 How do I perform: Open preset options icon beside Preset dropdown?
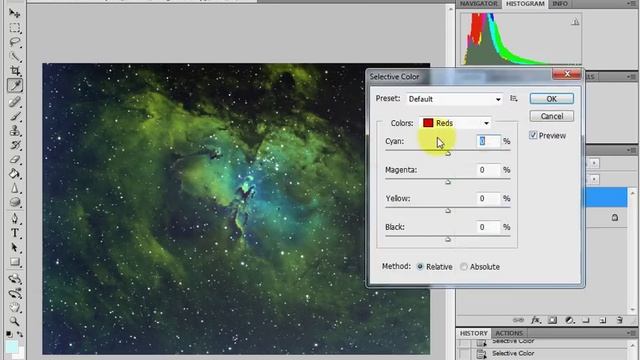[x=513, y=98]
